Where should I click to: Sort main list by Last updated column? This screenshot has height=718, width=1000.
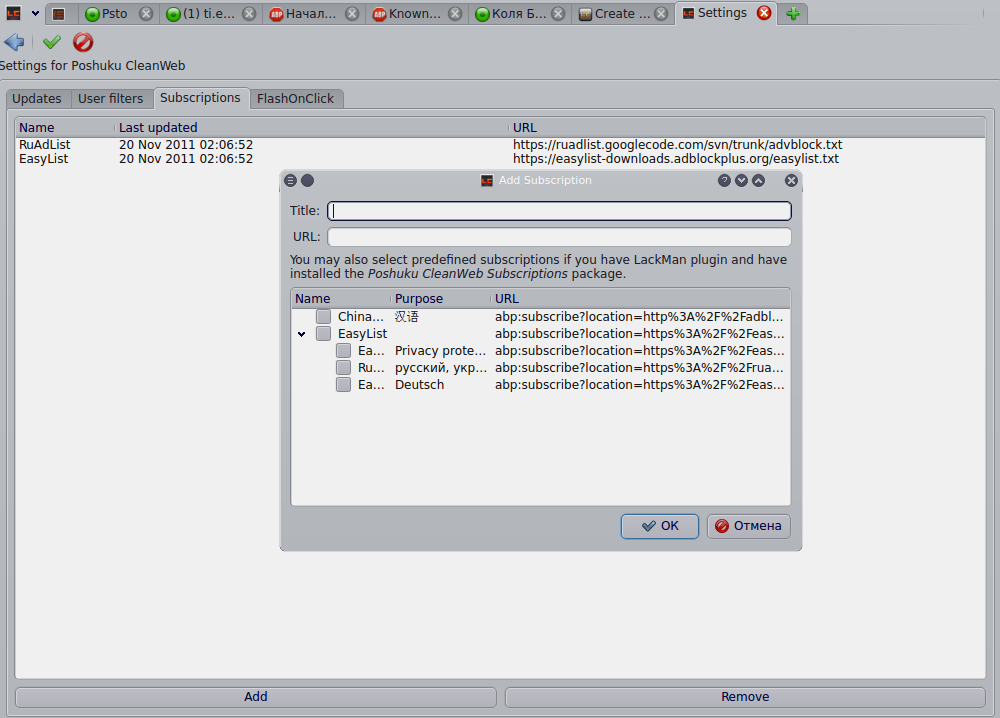tap(312, 128)
